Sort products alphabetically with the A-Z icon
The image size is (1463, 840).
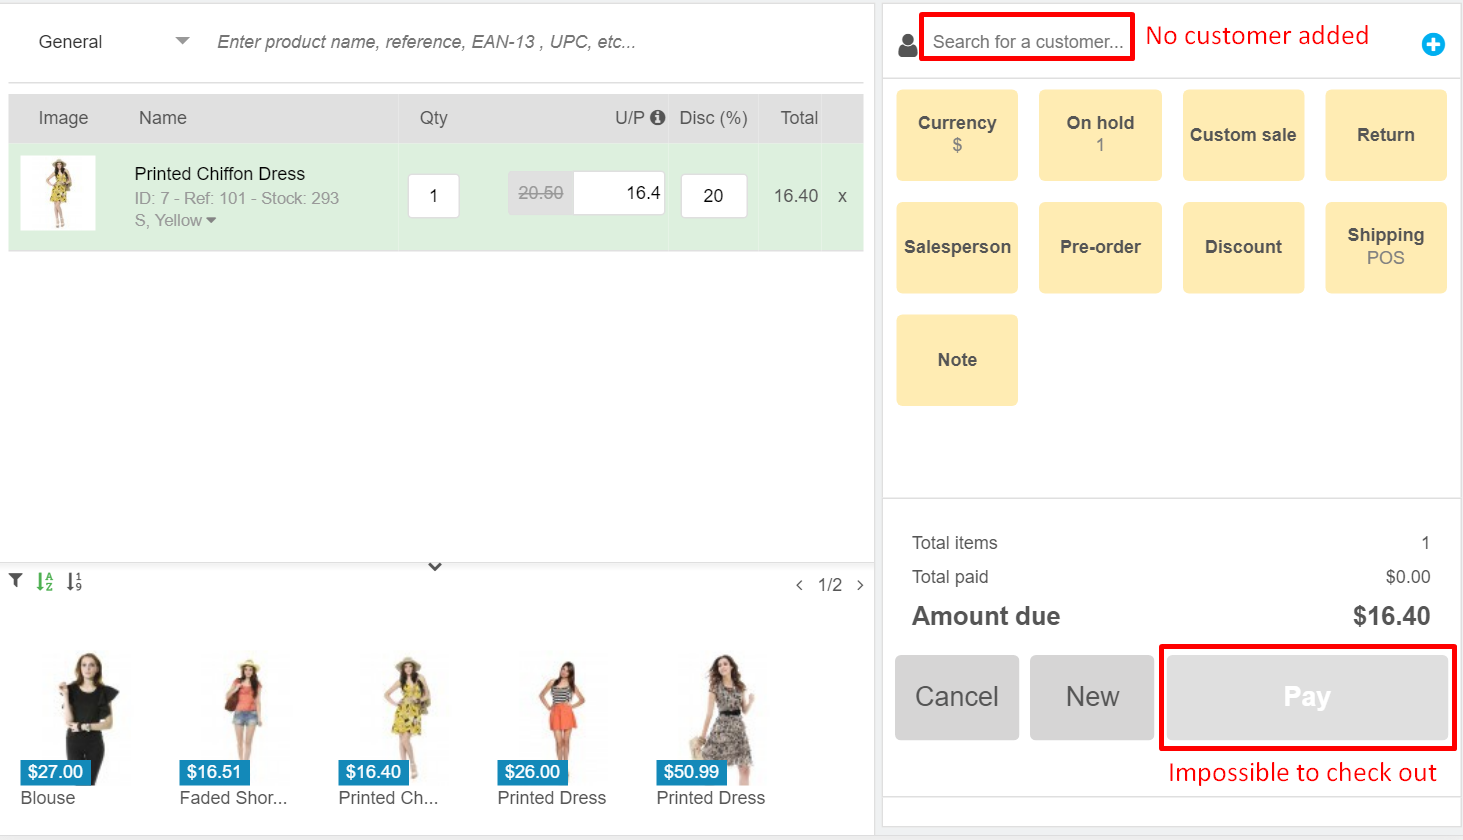pyautogui.click(x=44, y=580)
